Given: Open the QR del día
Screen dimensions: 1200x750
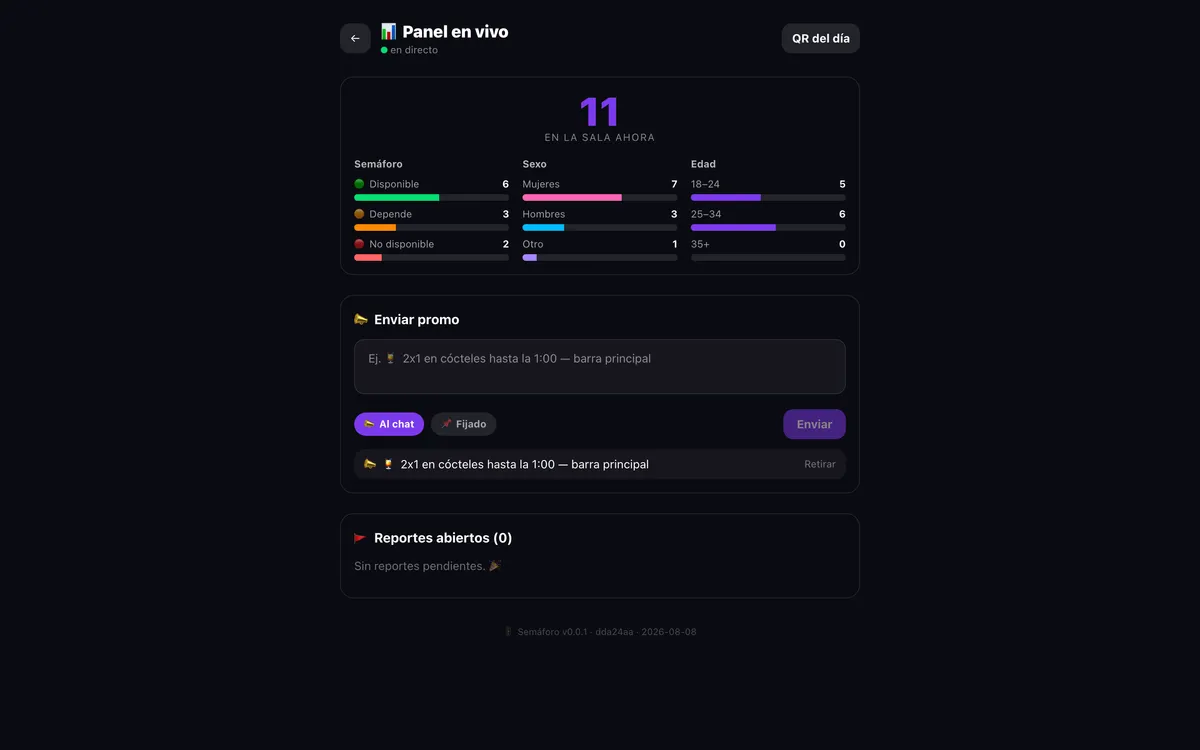Looking at the screenshot, I should (x=820, y=38).
